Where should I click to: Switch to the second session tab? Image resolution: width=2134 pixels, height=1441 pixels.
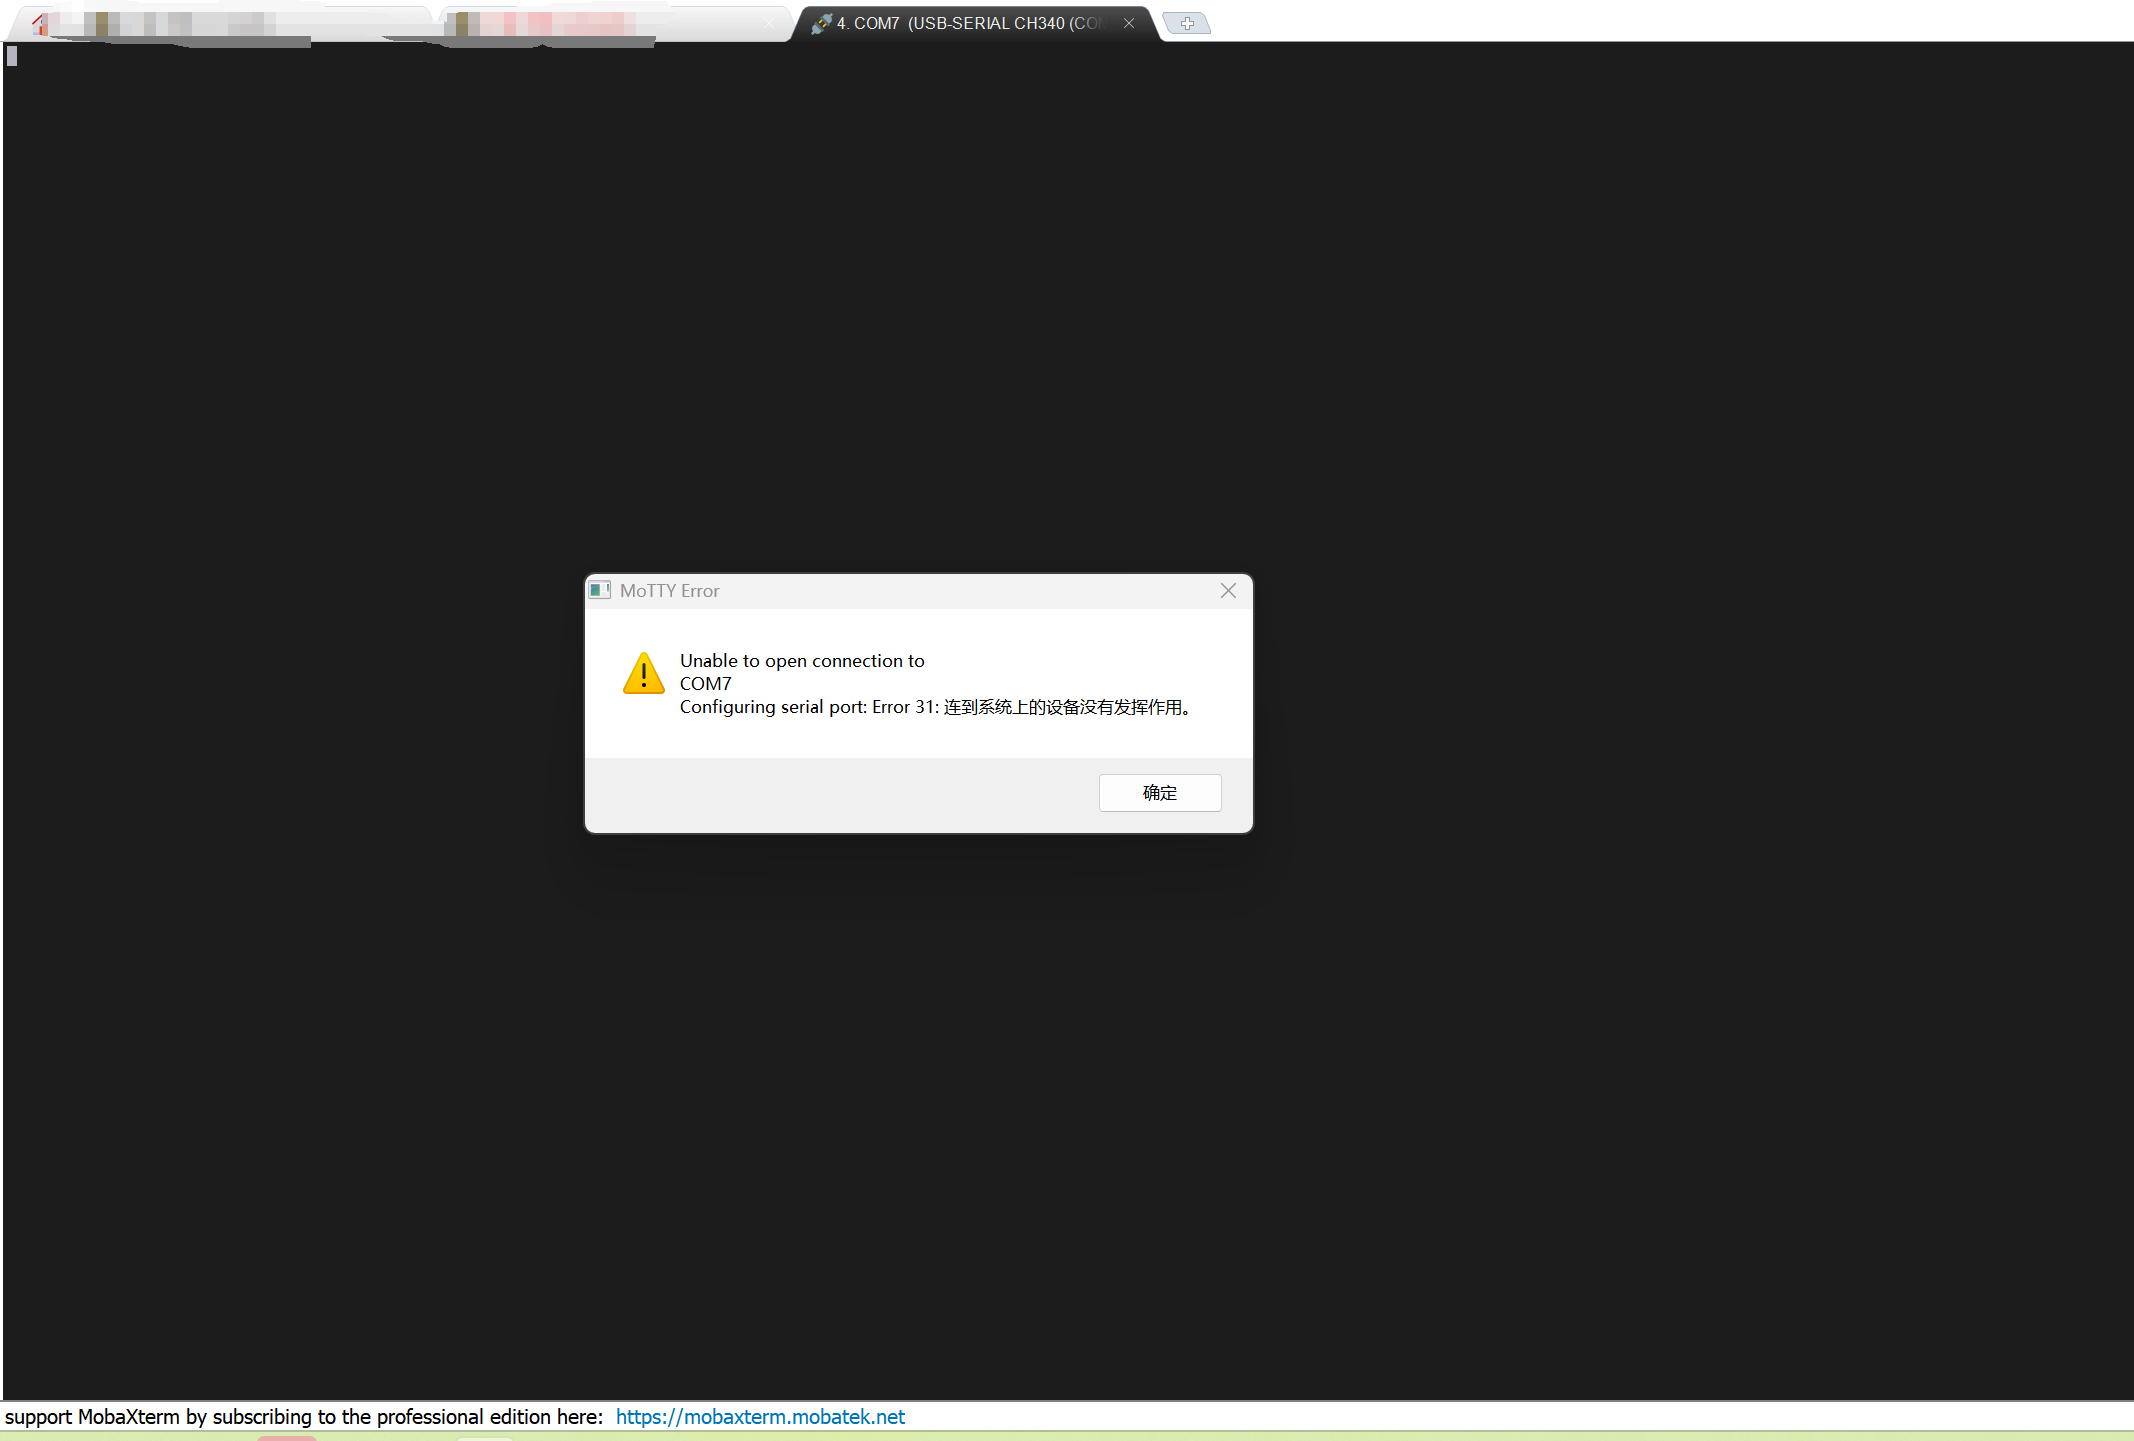(600, 24)
